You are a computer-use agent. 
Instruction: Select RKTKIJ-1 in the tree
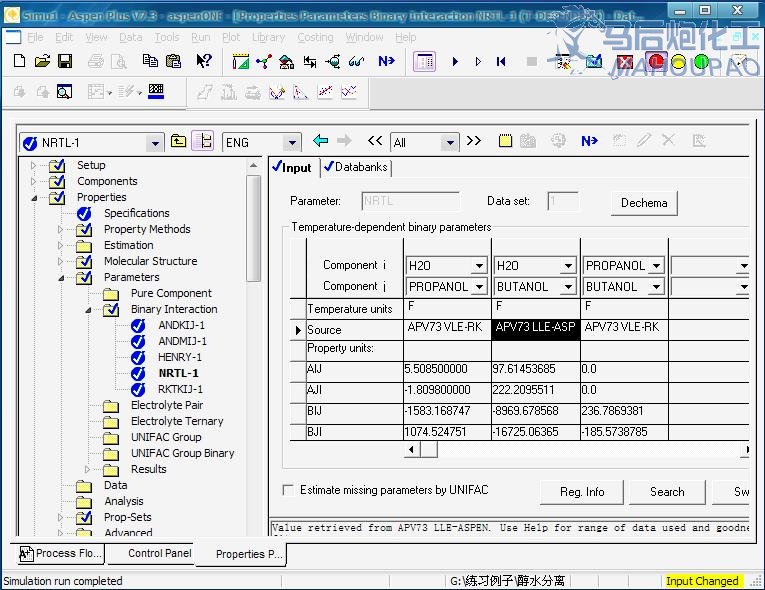click(x=180, y=389)
